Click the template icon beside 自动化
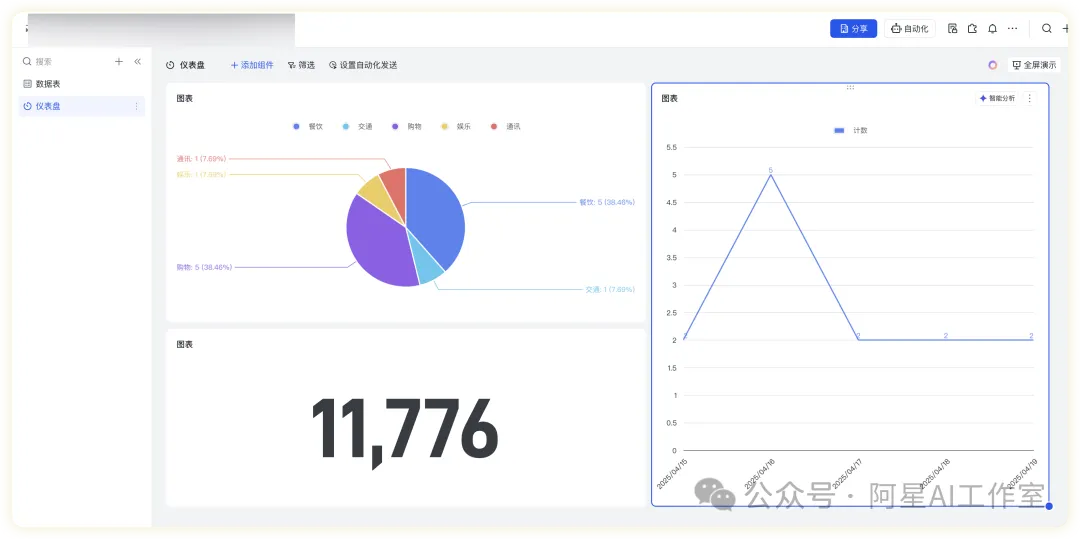 952,29
